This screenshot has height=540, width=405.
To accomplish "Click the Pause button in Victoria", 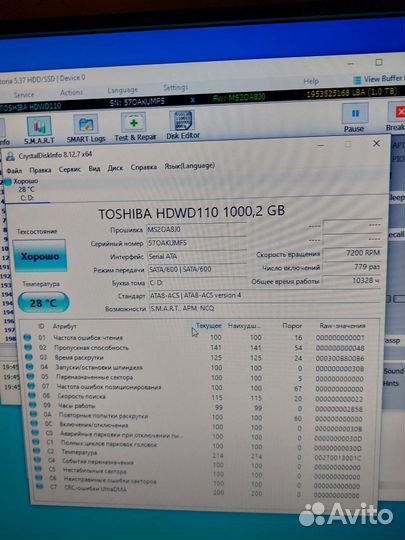I will (354, 118).
